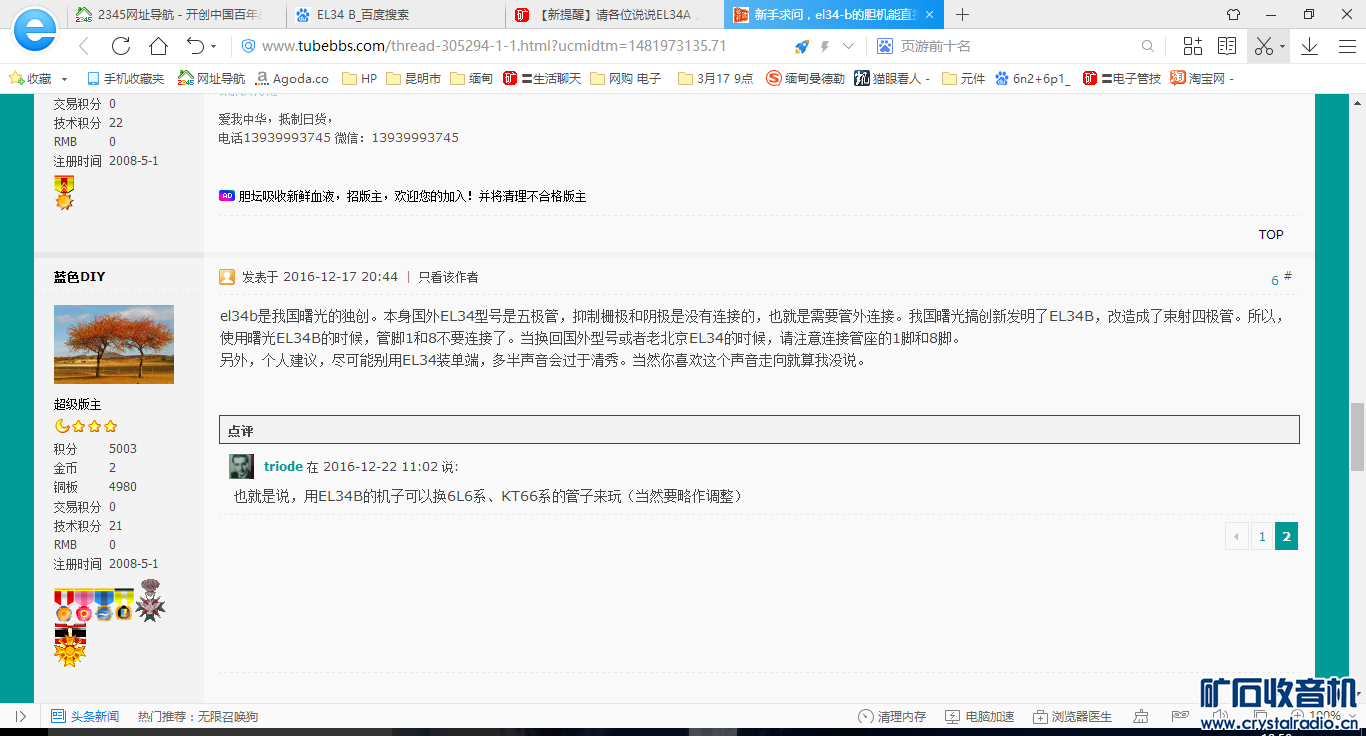The height and width of the screenshot is (736, 1366).
Task: Open the 猫眼看人 bookmark
Action: coord(893,78)
